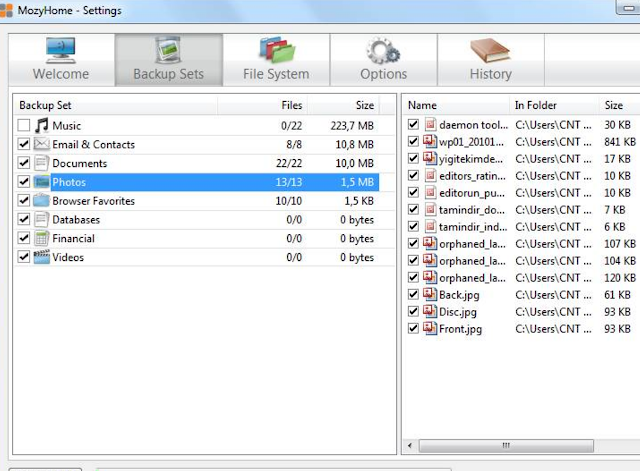Viewport: 640px width, 471px height.
Task: Click the tamindir_do file icon
Action: click(430, 209)
